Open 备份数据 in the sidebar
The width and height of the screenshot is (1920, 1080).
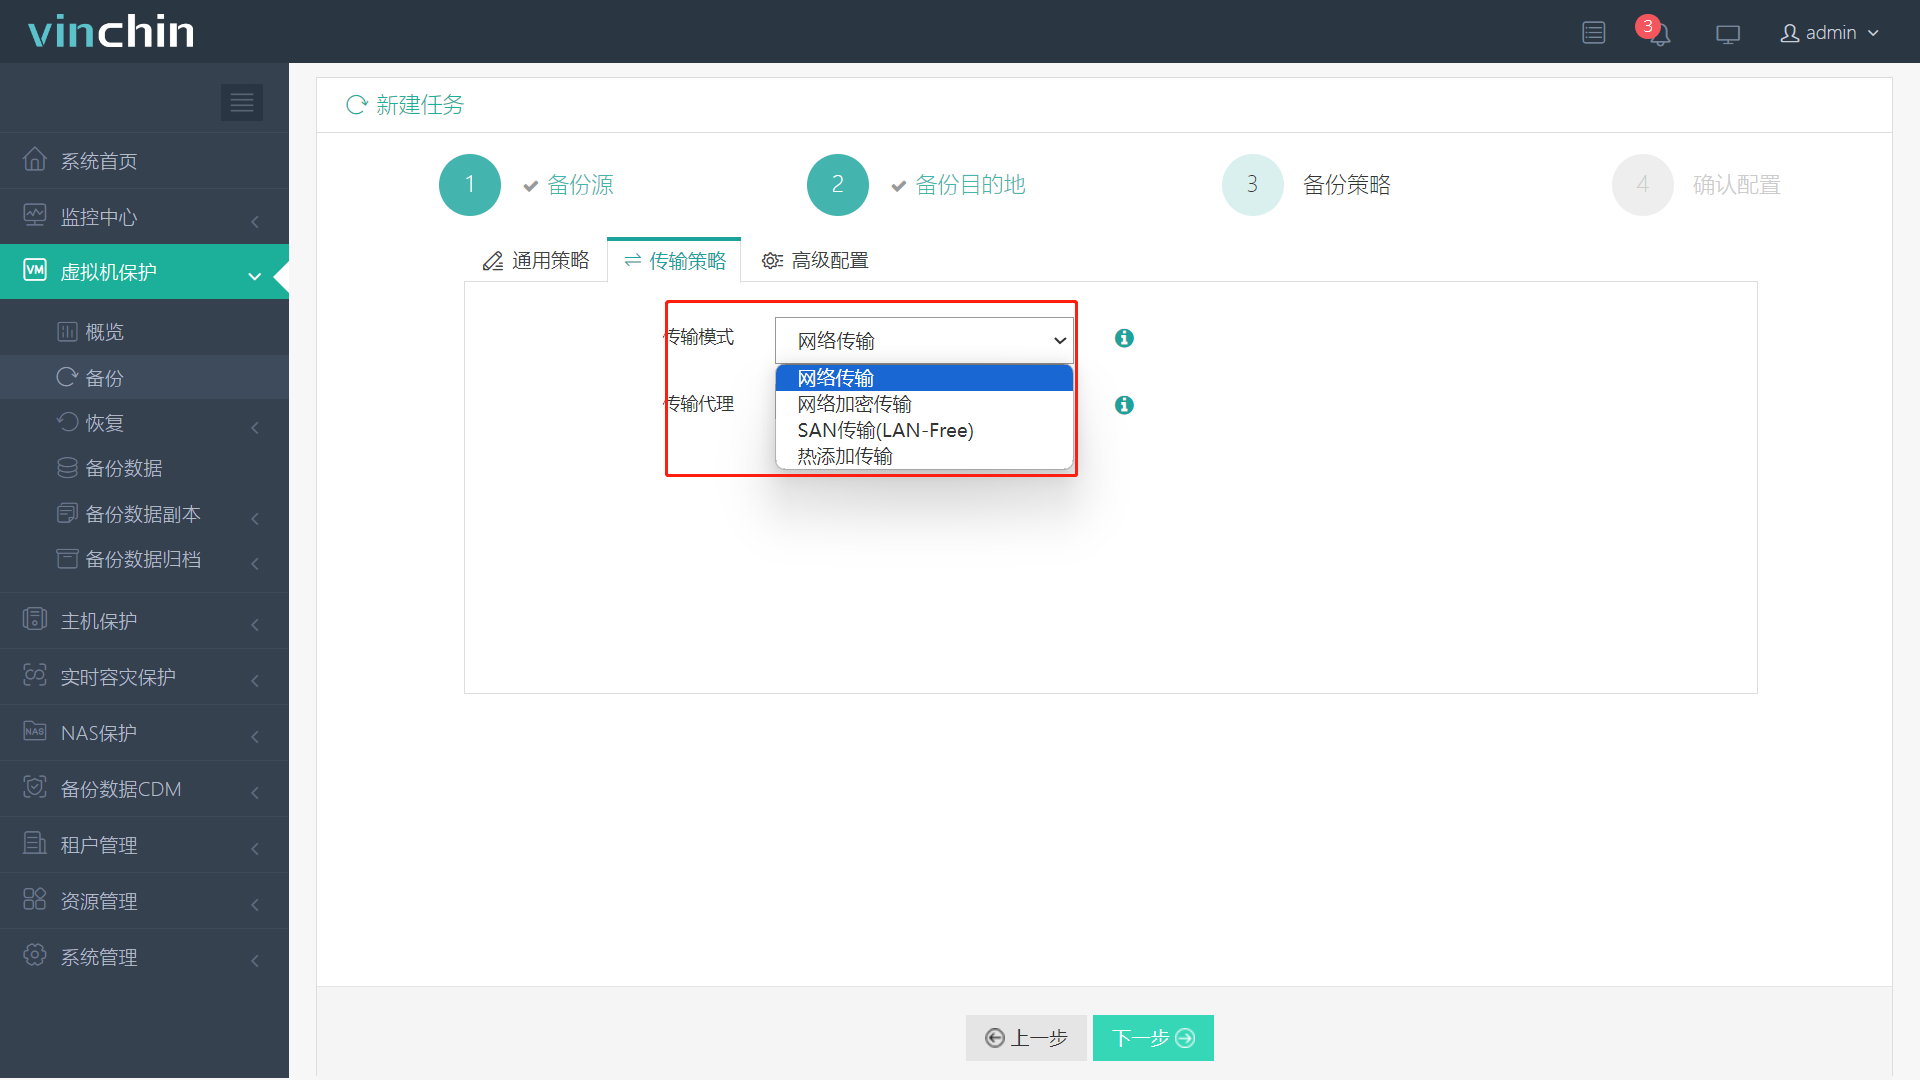pyautogui.click(x=144, y=468)
